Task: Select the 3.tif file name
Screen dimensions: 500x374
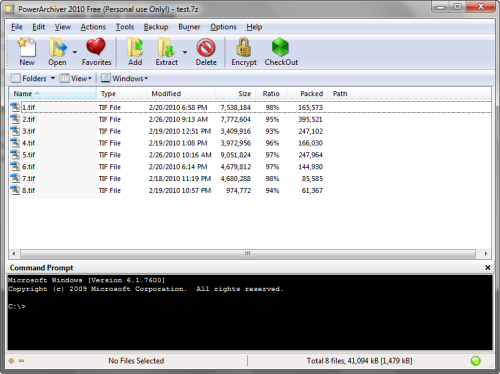Action: pos(28,131)
